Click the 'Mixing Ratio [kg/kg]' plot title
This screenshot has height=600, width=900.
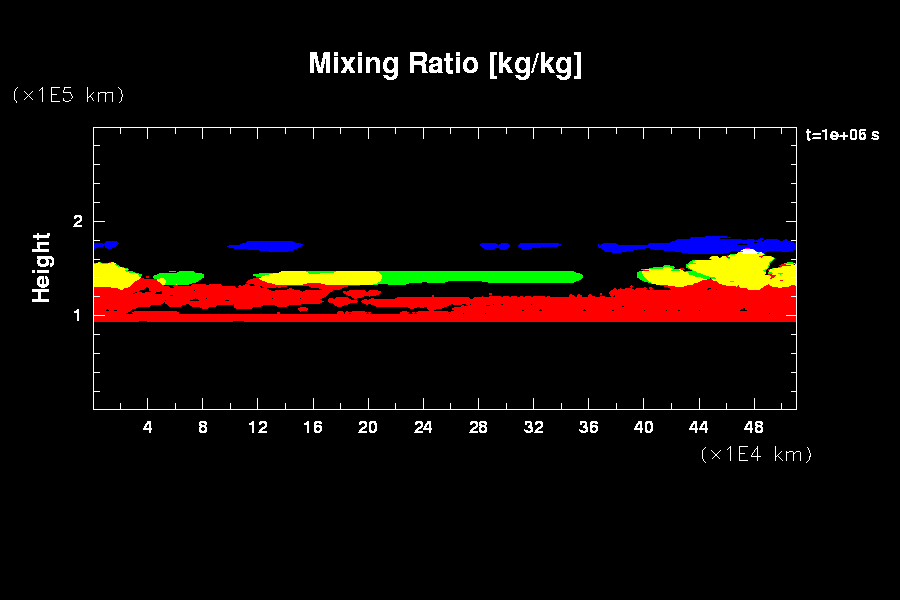click(x=445, y=64)
